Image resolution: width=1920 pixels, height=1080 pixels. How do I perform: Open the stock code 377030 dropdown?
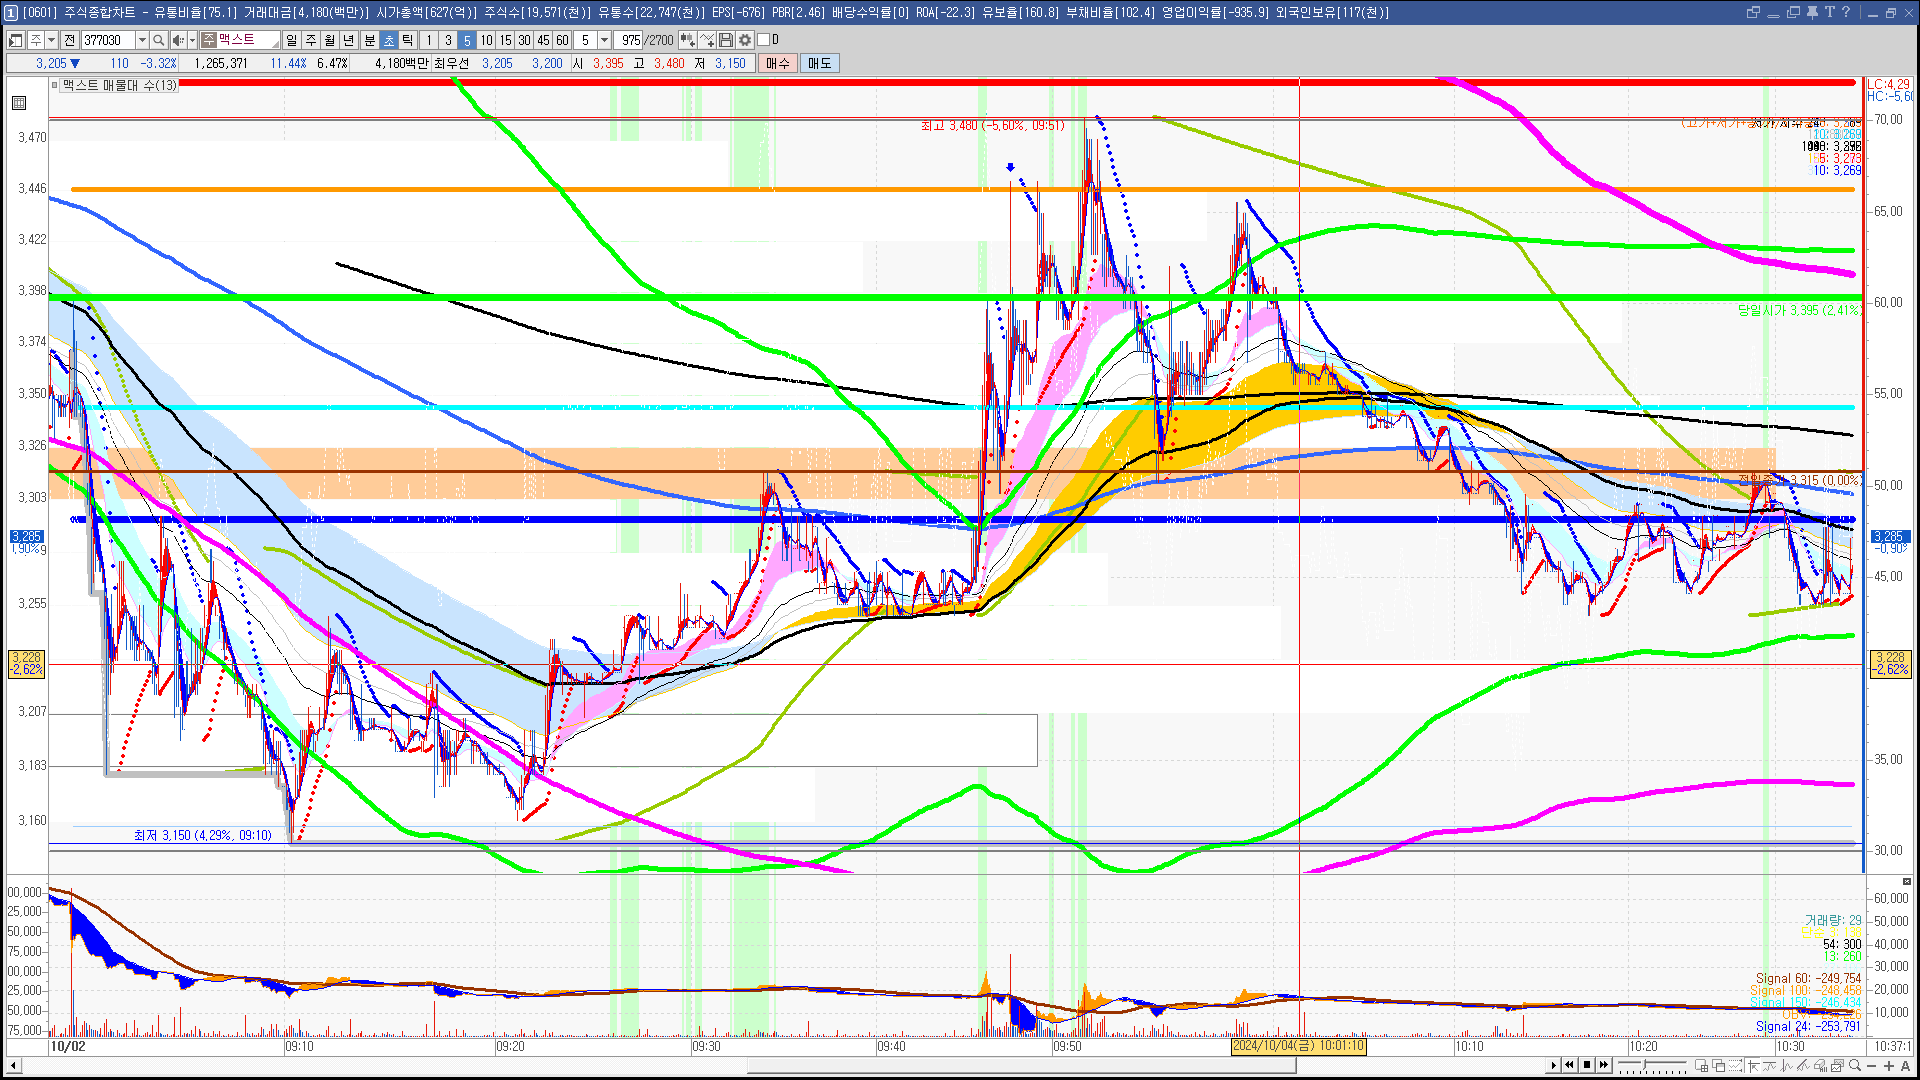click(142, 40)
